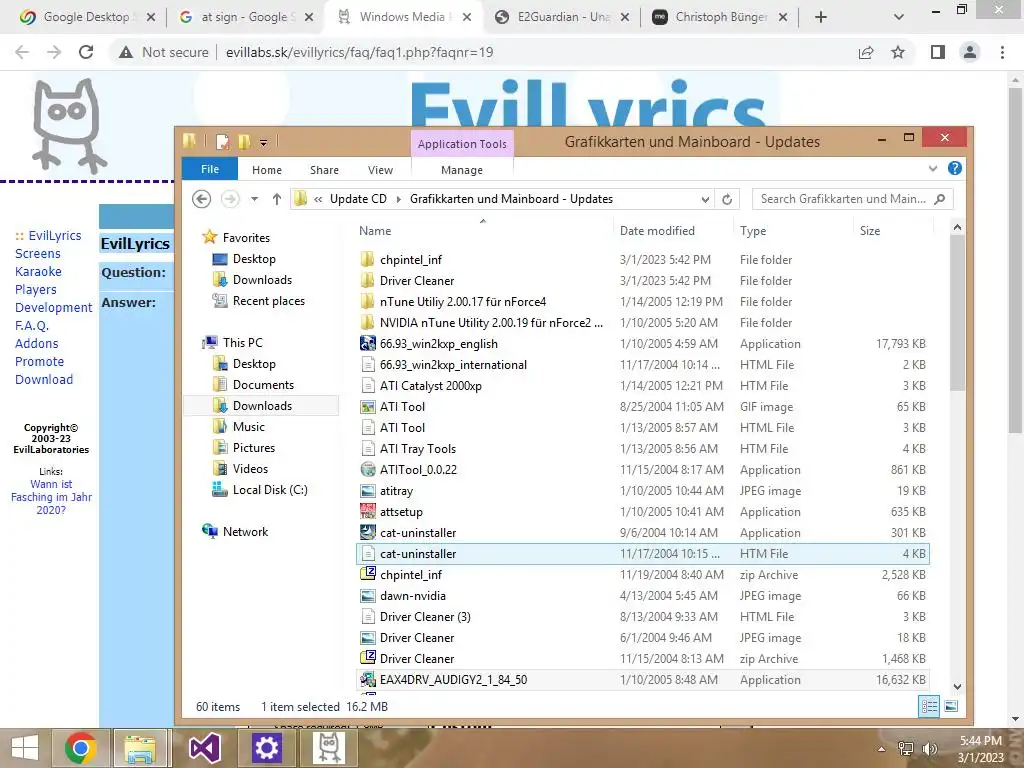Switch Explorer to large icons view
Viewport: 1024px width, 768px height.
(952, 706)
